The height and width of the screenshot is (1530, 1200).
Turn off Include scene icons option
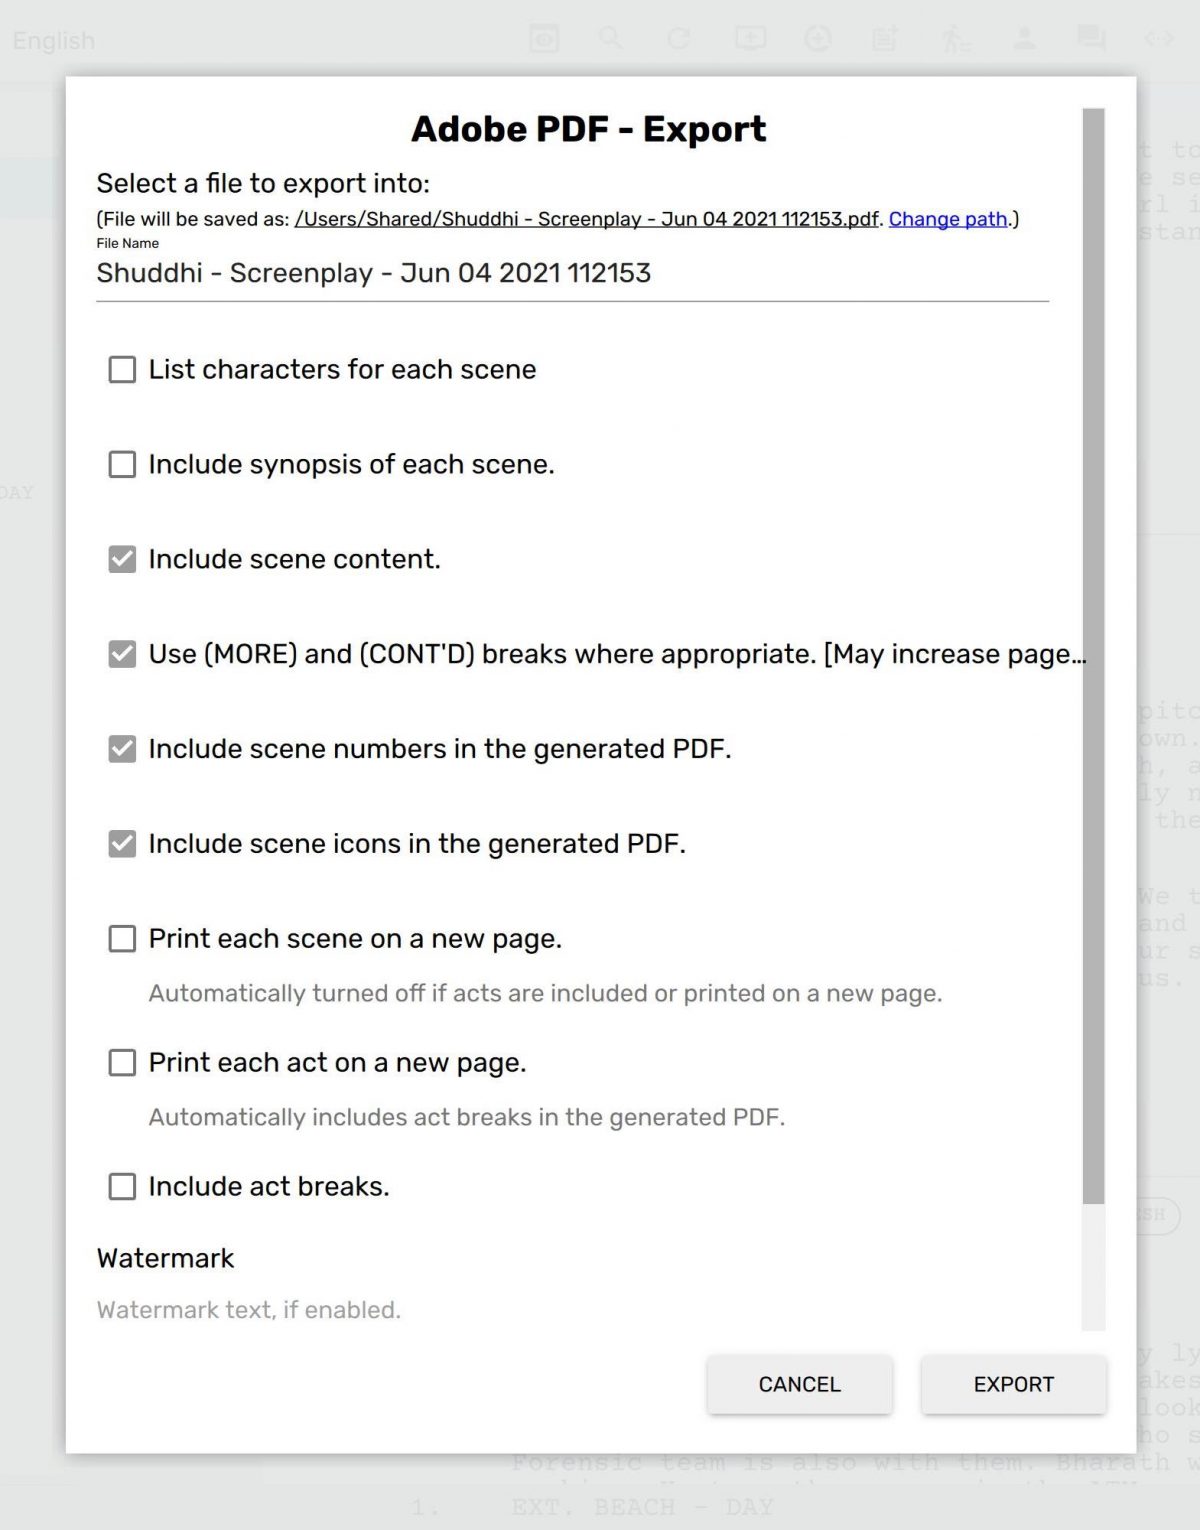tap(122, 844)
